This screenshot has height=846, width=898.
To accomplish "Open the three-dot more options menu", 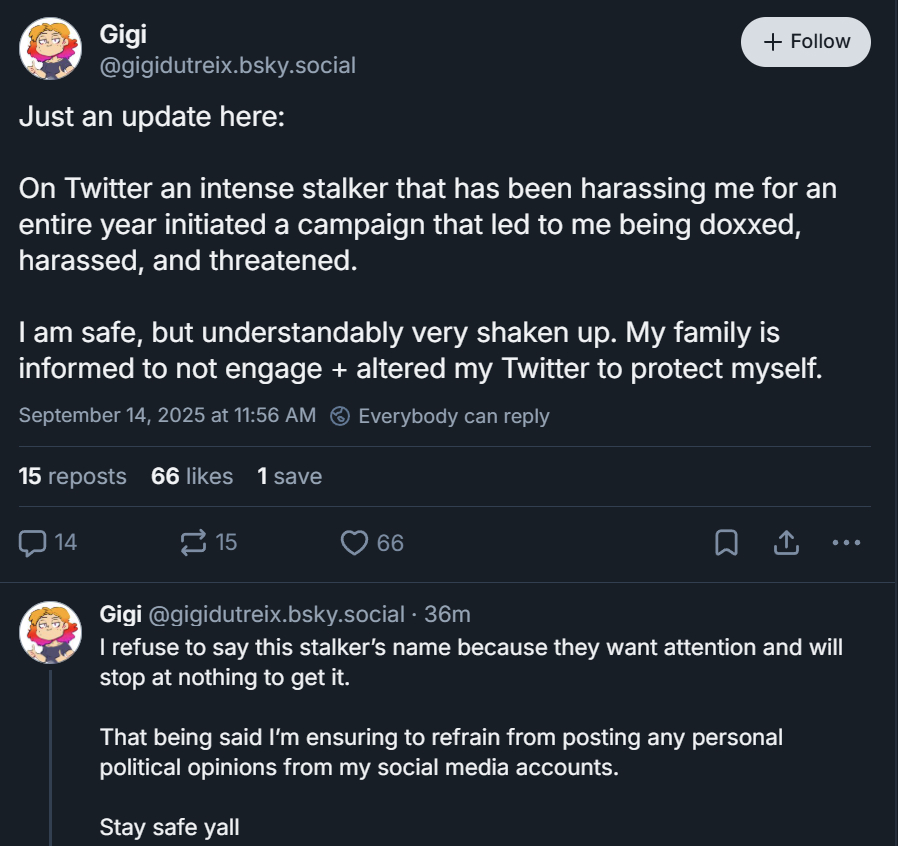I will [x=846, y=542].
